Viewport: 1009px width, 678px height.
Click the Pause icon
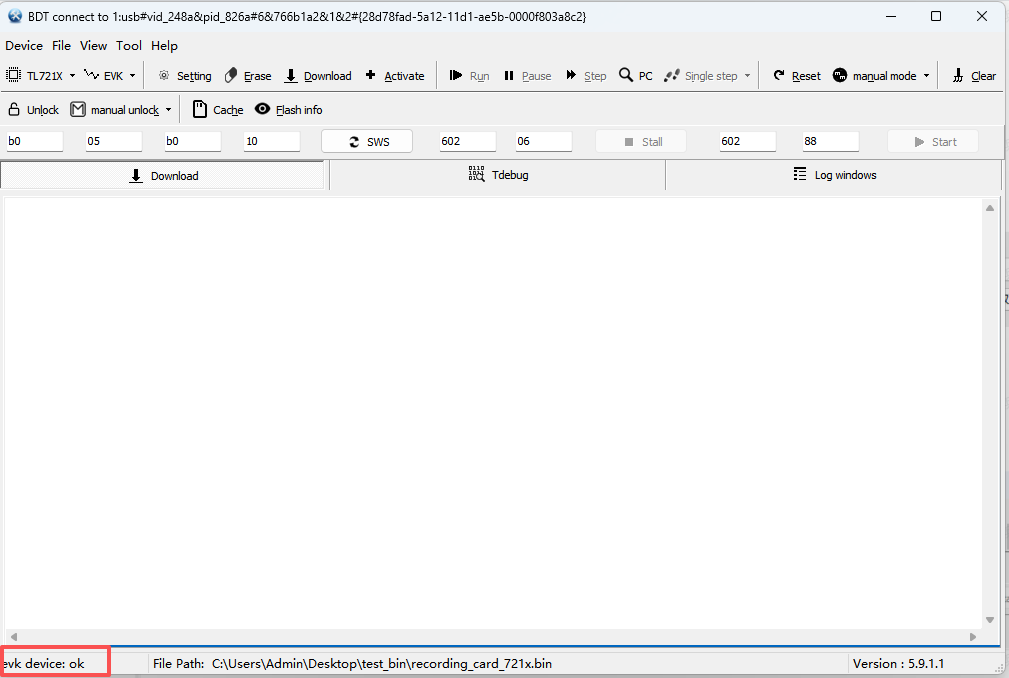tap(509, 75)
